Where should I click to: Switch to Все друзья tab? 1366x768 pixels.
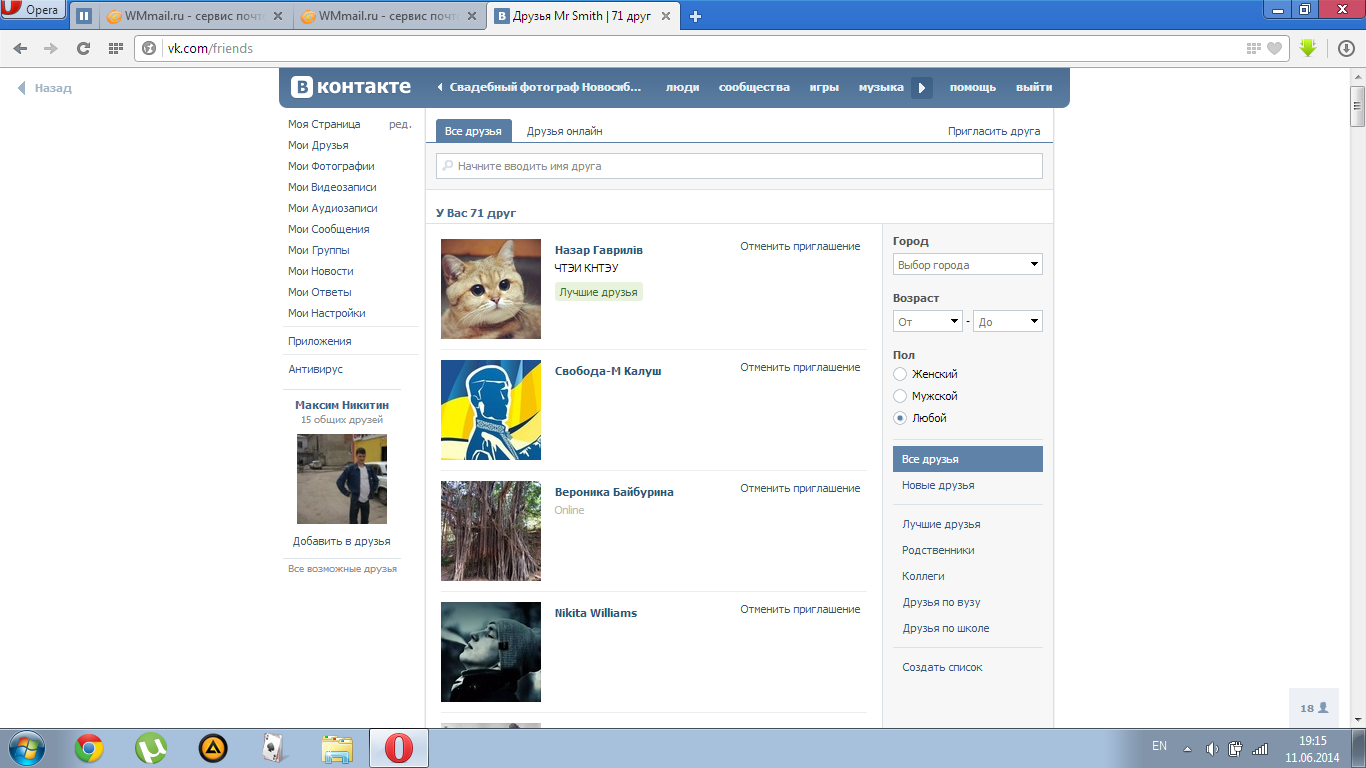click(x=474, y=131)
